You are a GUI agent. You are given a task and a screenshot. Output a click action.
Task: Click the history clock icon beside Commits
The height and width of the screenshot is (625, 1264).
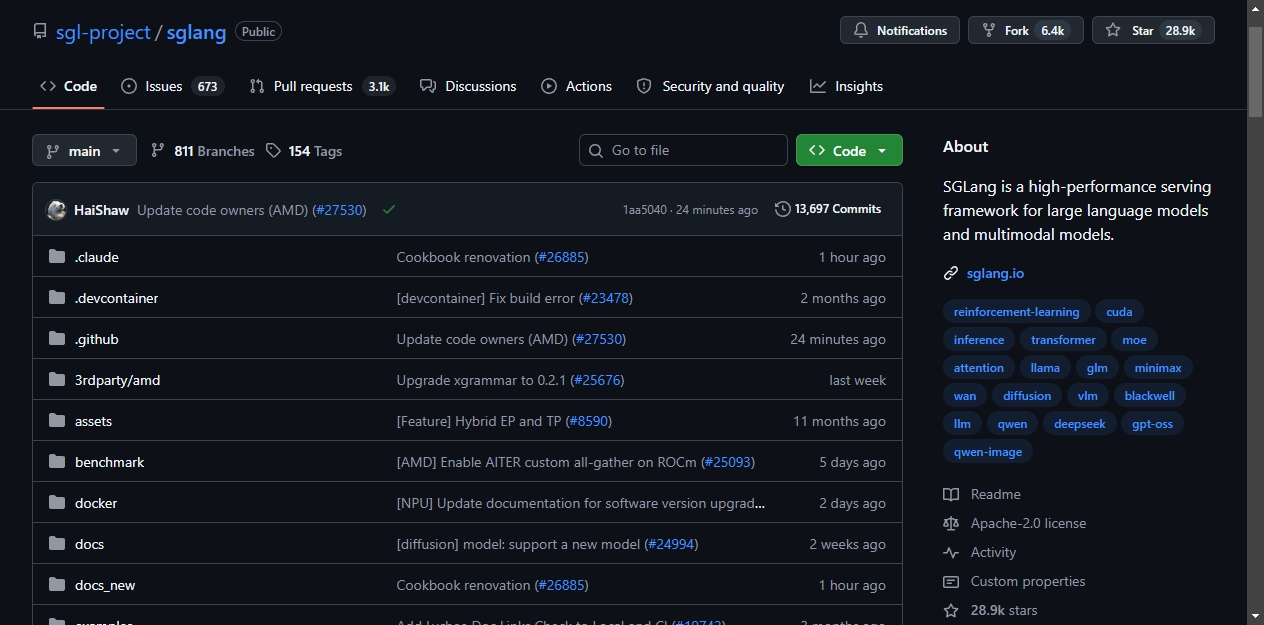tap(782, 209)
